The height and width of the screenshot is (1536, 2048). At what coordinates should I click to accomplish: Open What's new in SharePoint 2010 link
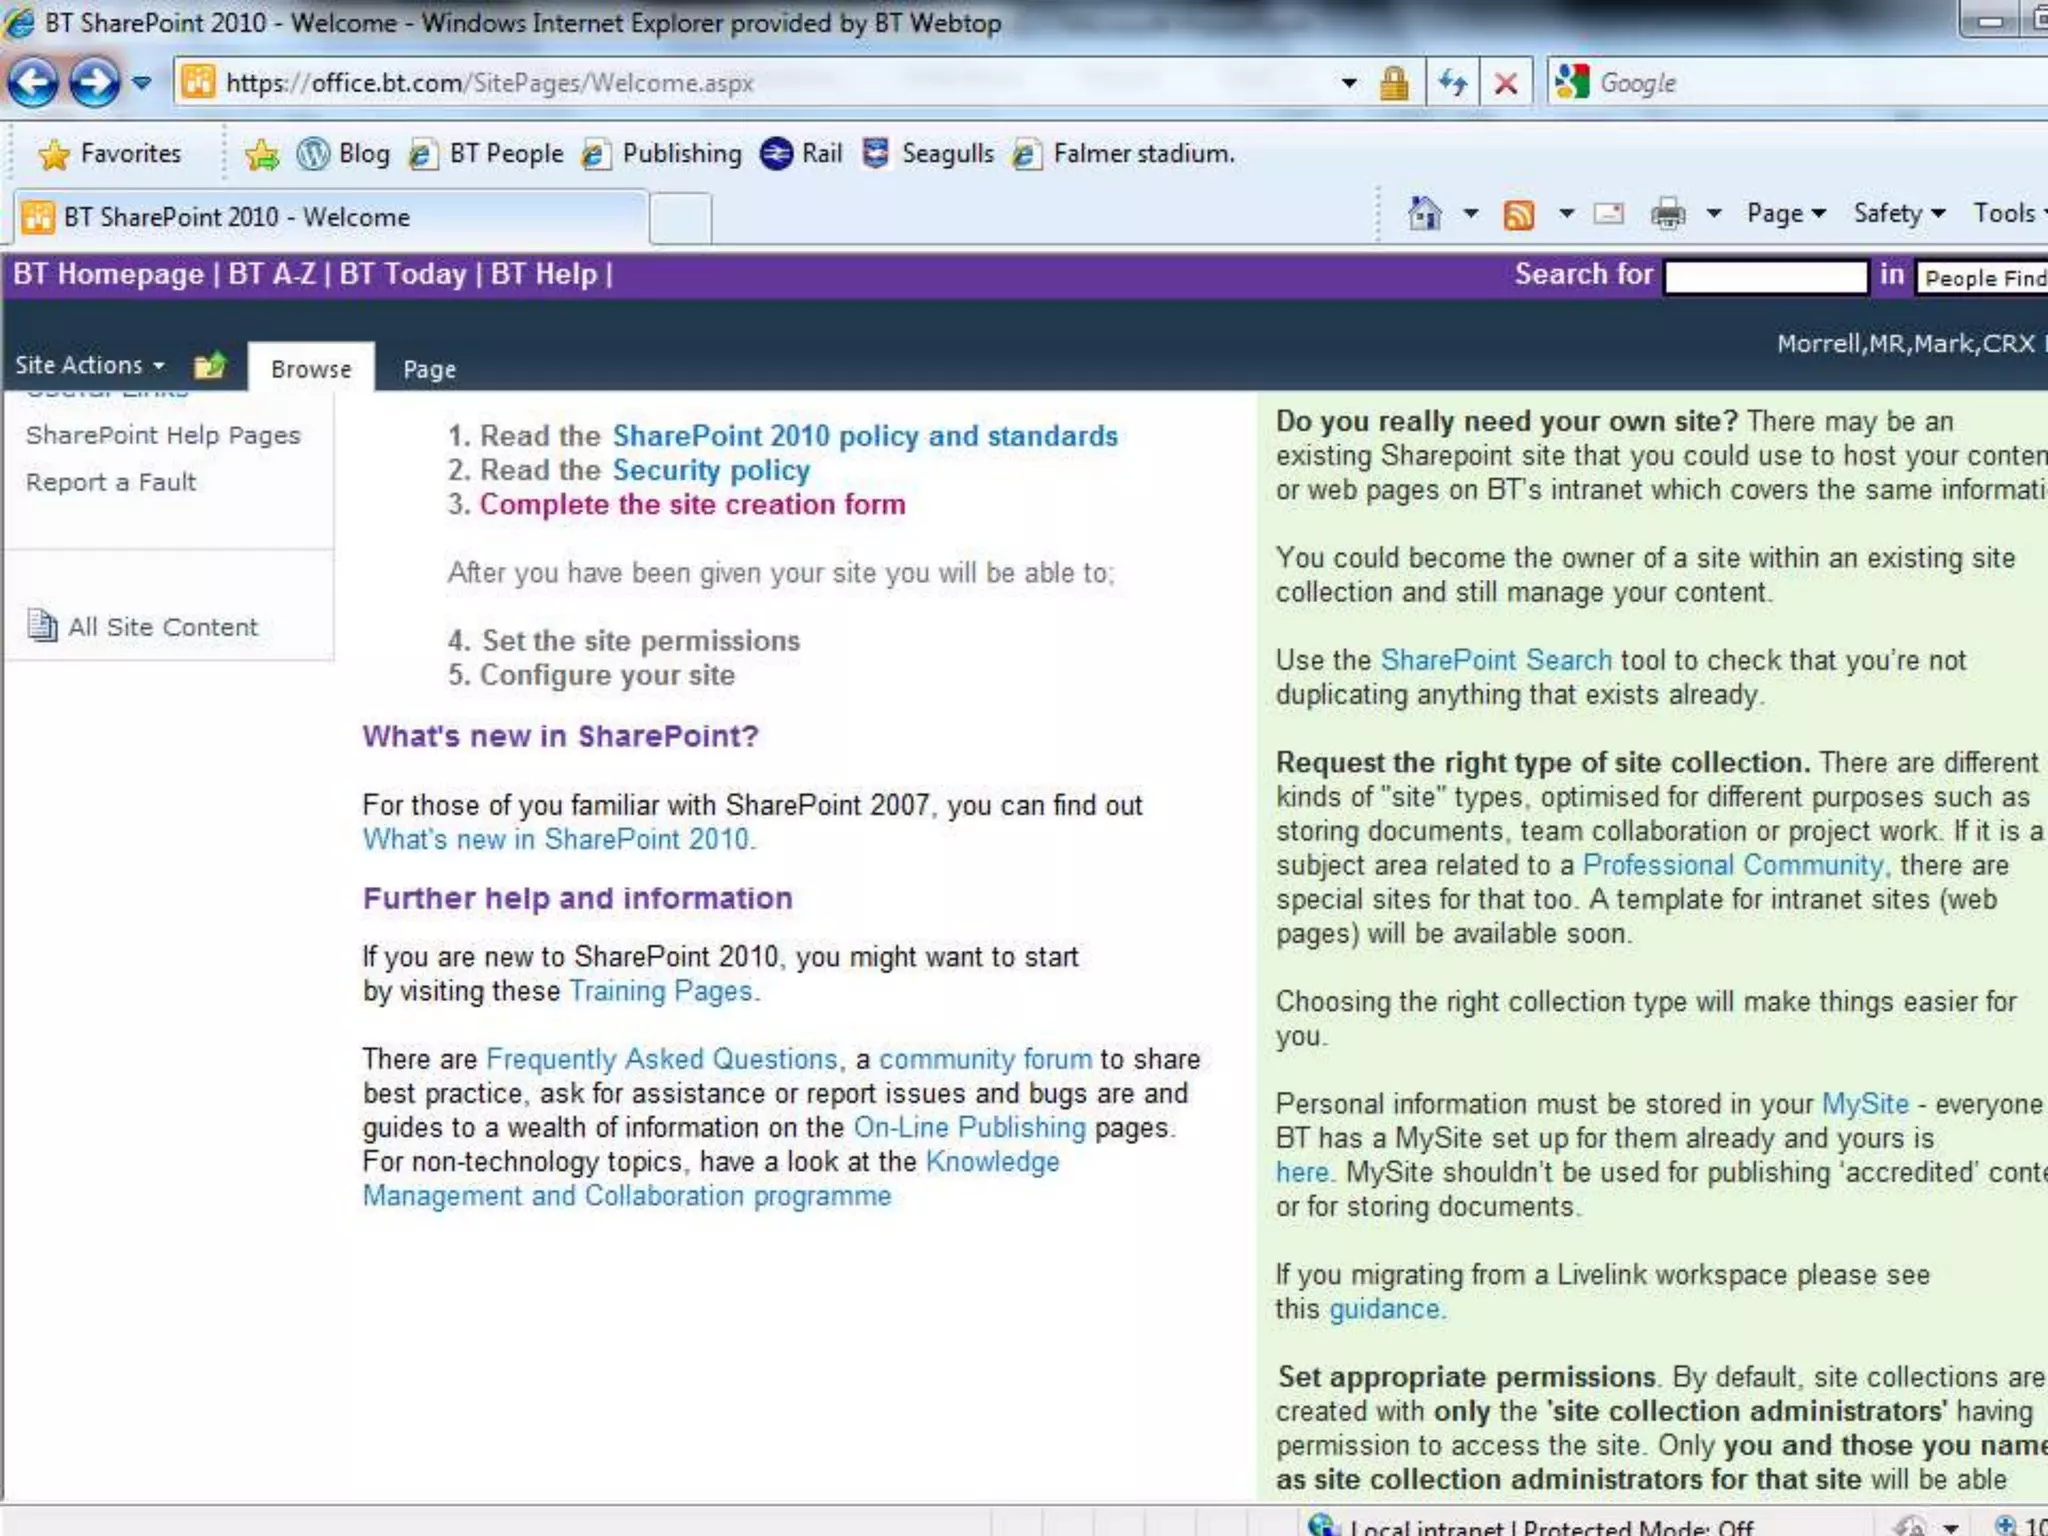point(559,840)
